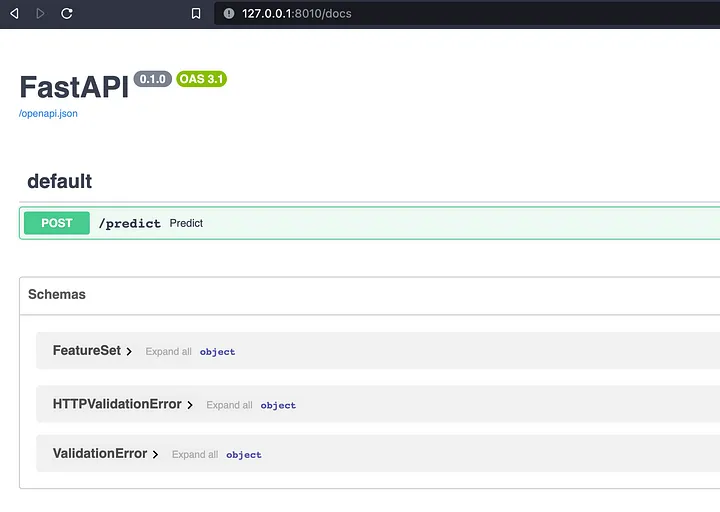
Task: Open site info icon beside the URL
Action: pyautogui.click(x=228, y=14)
